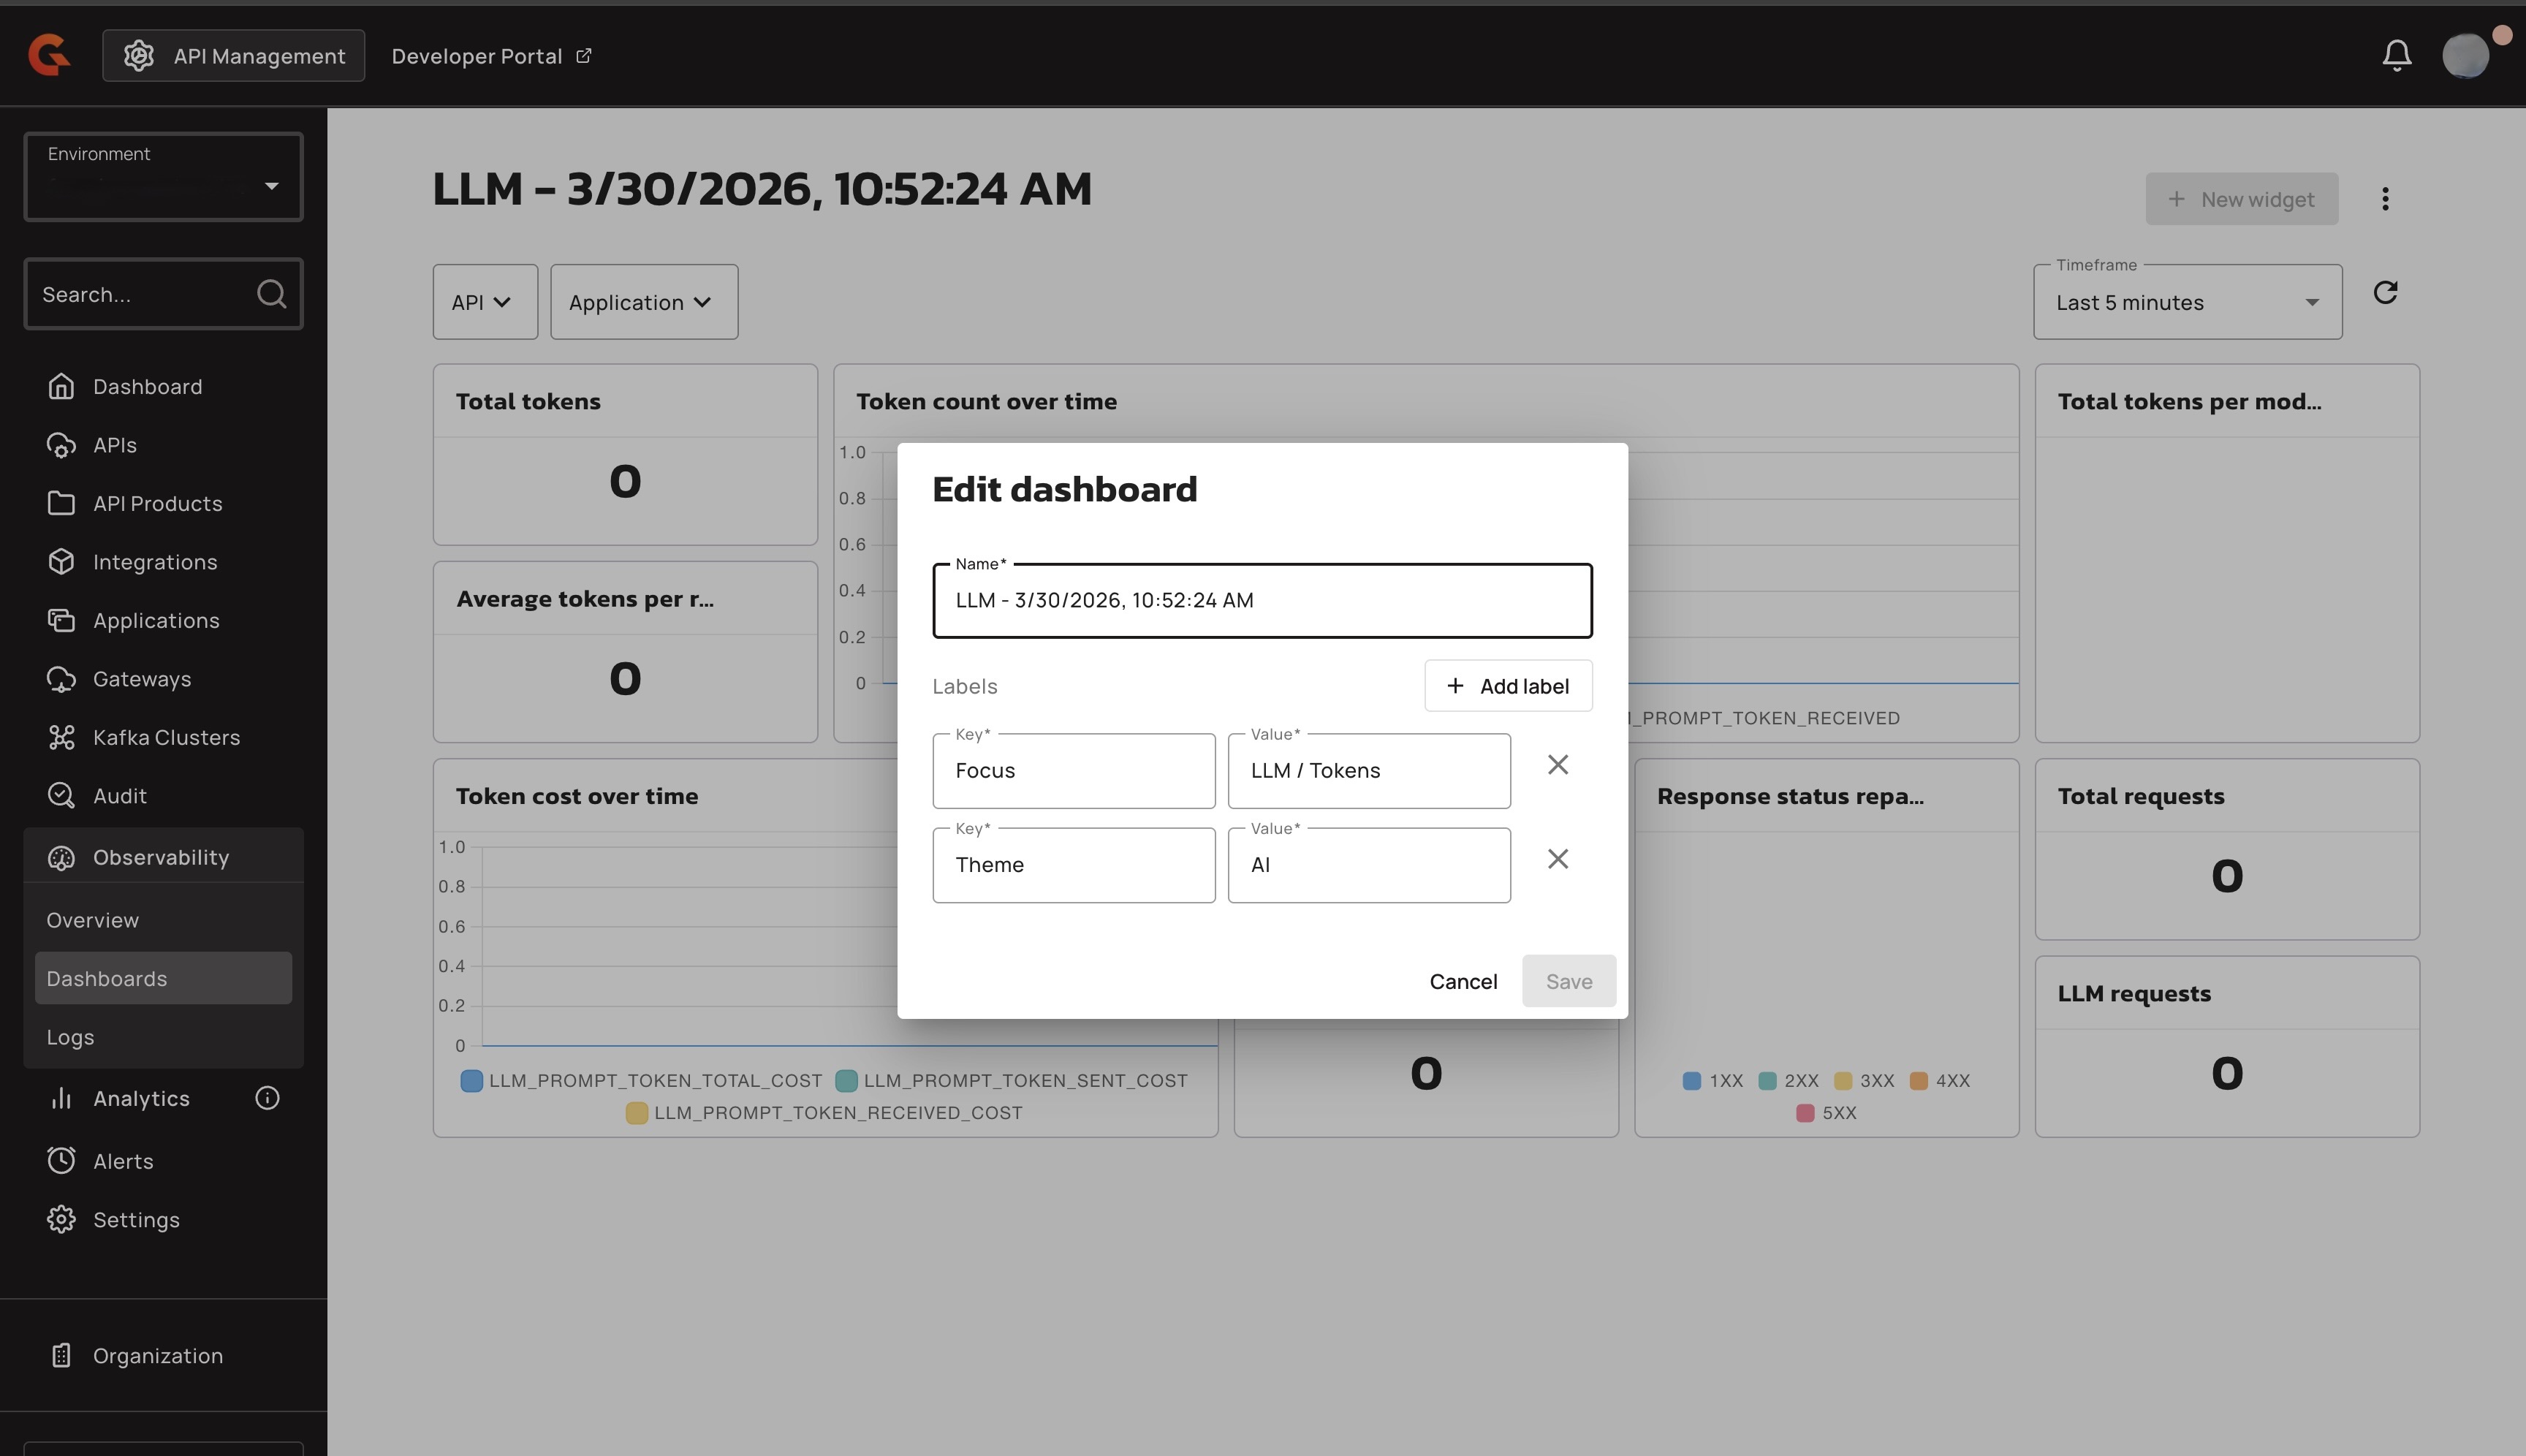Click the Add label button
2526x1456 pixels.
pos(1507,686)
